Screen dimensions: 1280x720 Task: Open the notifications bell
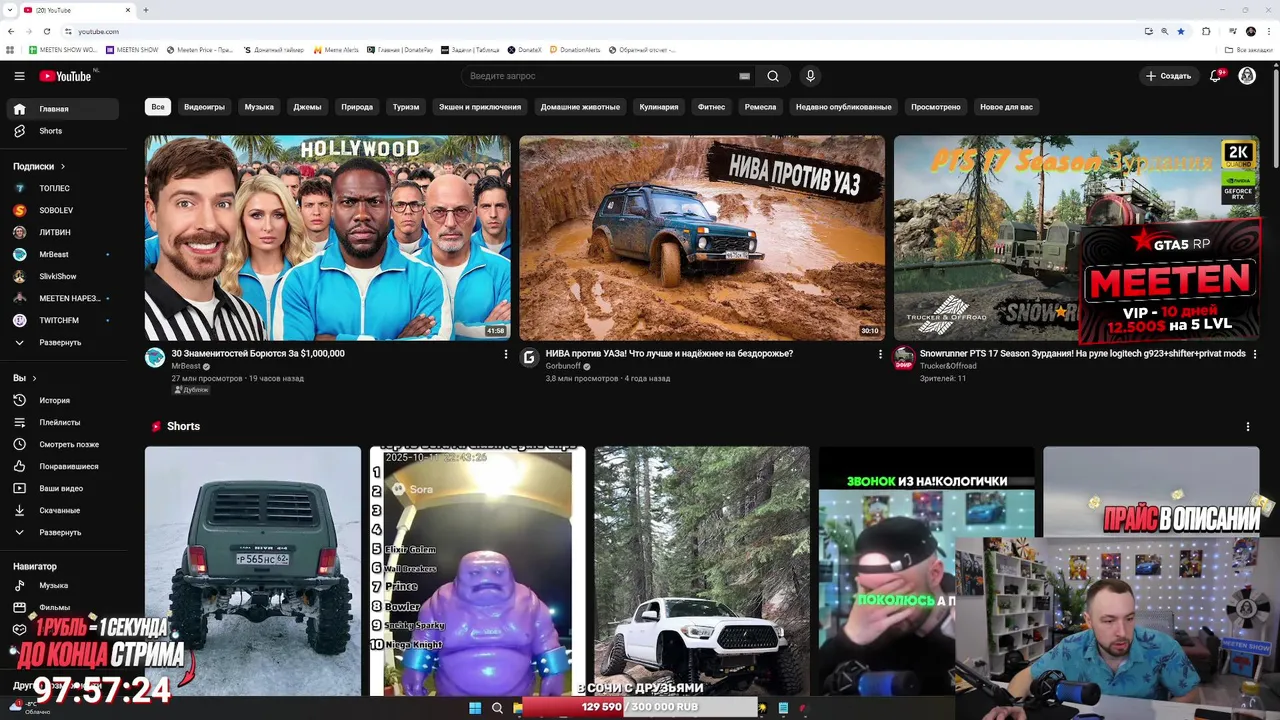tap(1216, 76)
